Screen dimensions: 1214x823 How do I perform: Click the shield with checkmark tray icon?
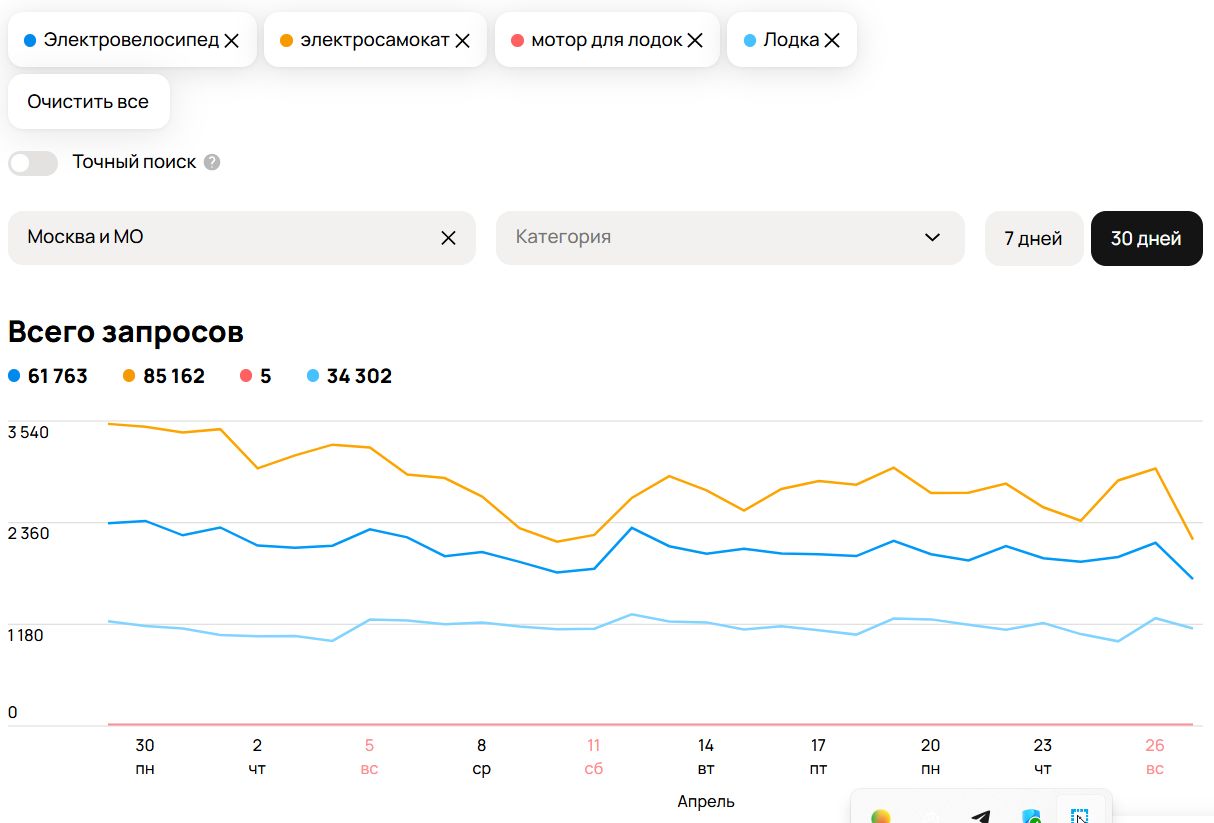pyautogui.click(x=1030, y=815)
